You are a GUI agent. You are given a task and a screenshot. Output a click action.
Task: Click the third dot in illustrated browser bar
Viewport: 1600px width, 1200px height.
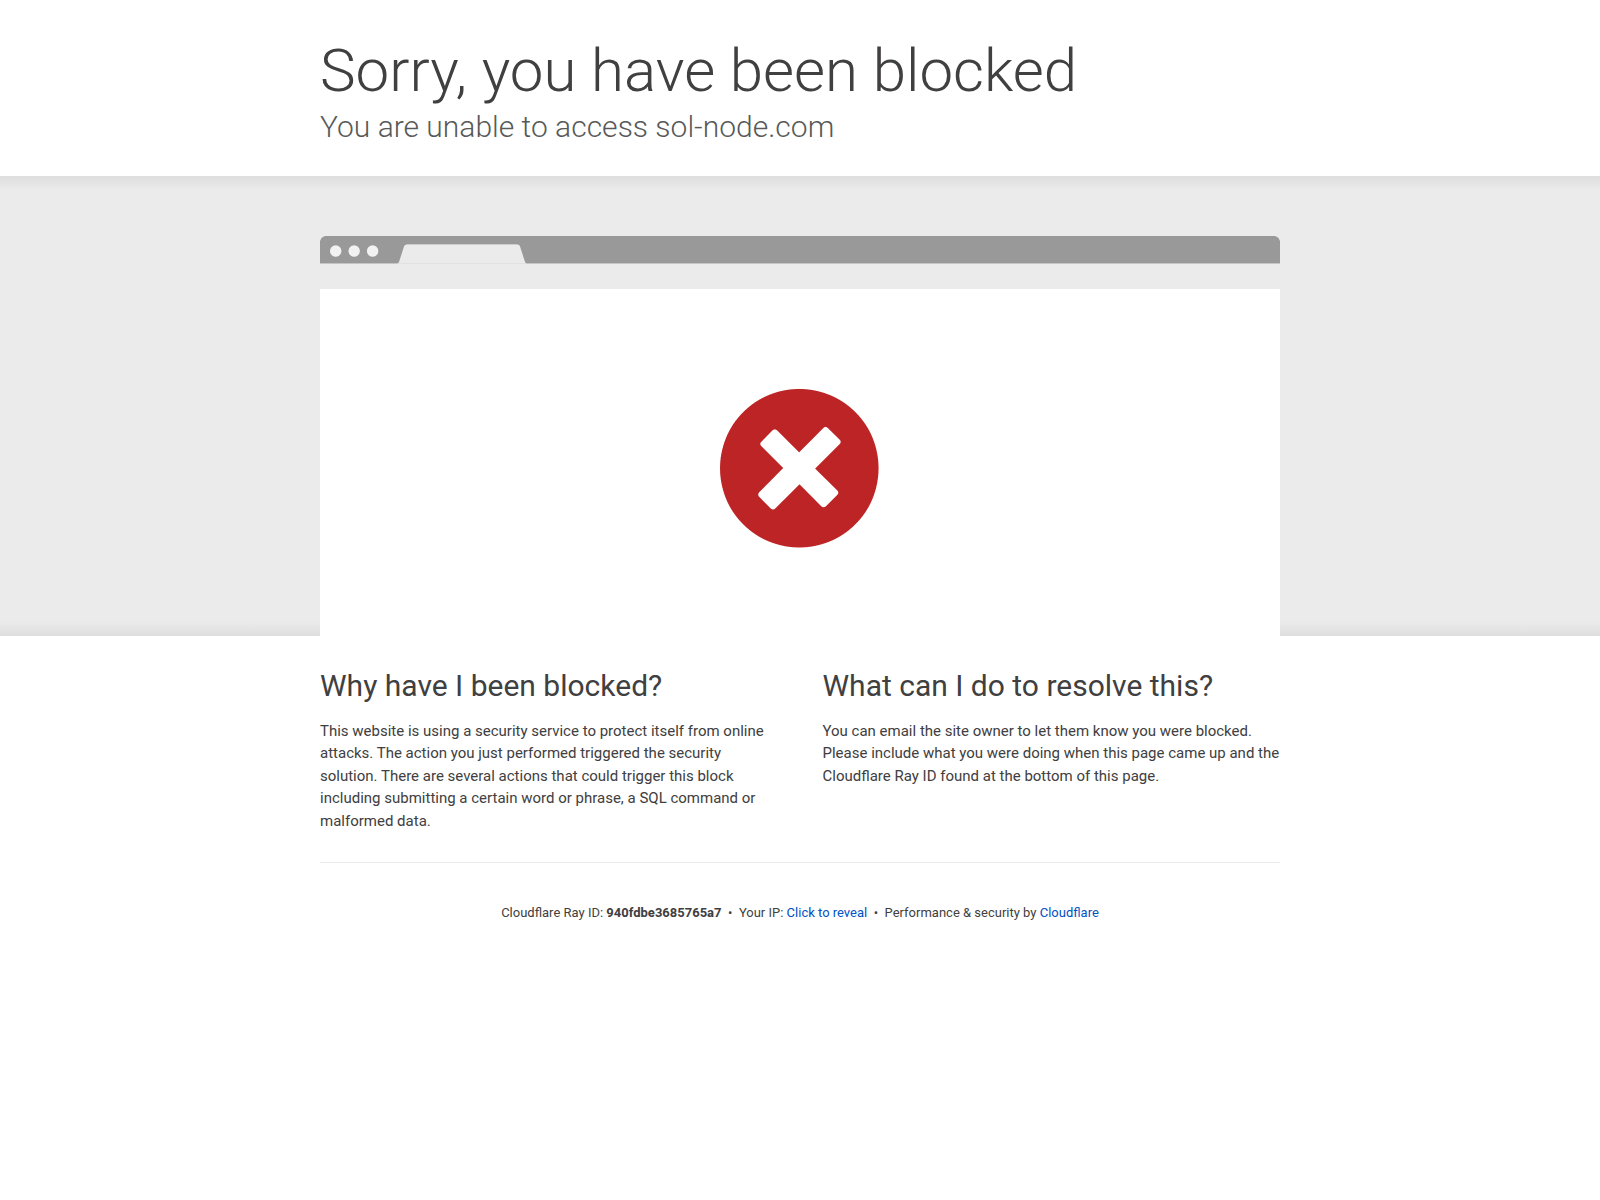[372, 251]
